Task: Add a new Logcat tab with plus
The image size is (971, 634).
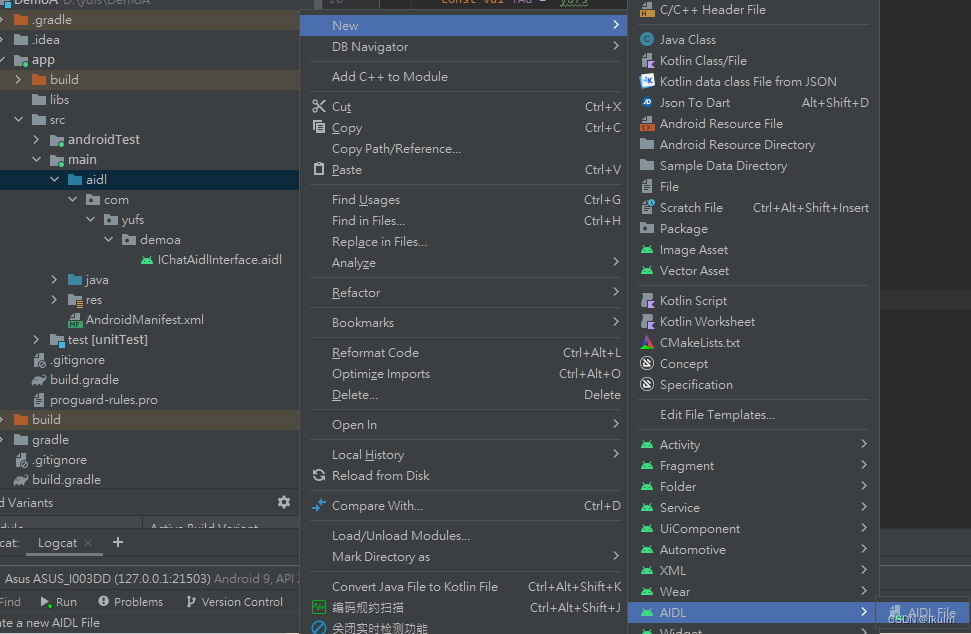Action: [x=118, y=542]
